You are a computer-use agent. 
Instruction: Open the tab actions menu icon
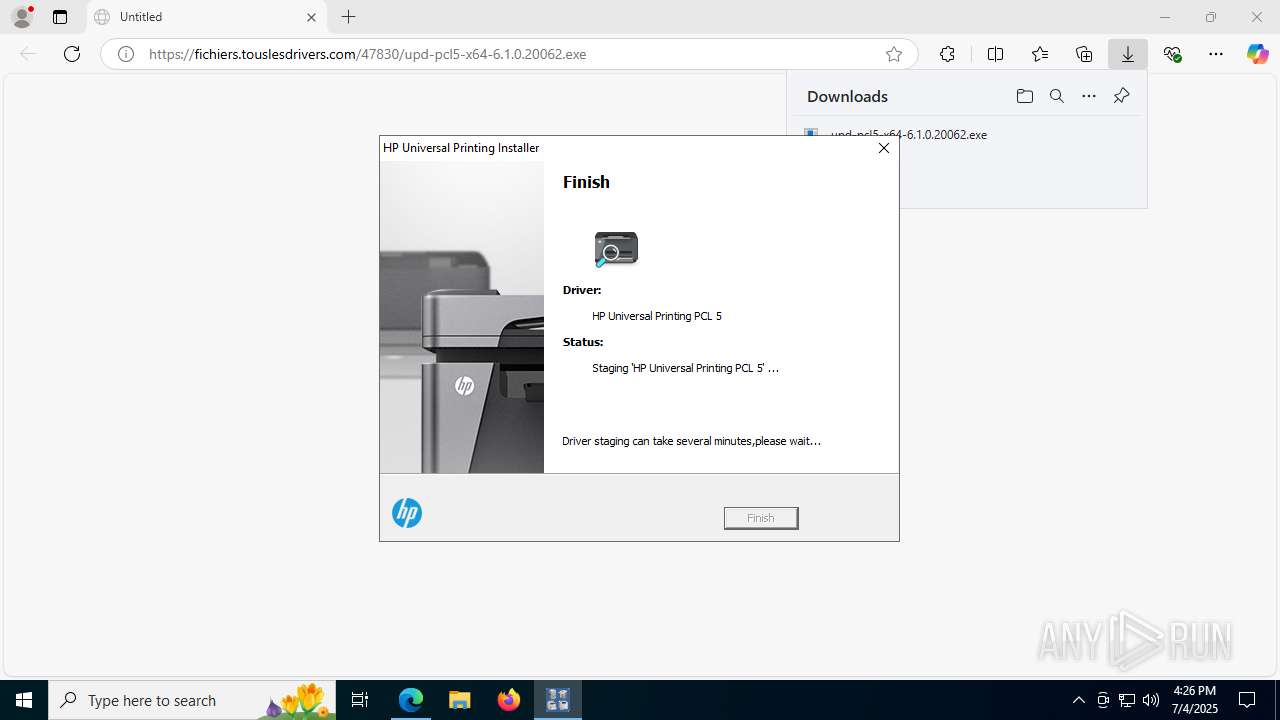[x=60, y=17]
